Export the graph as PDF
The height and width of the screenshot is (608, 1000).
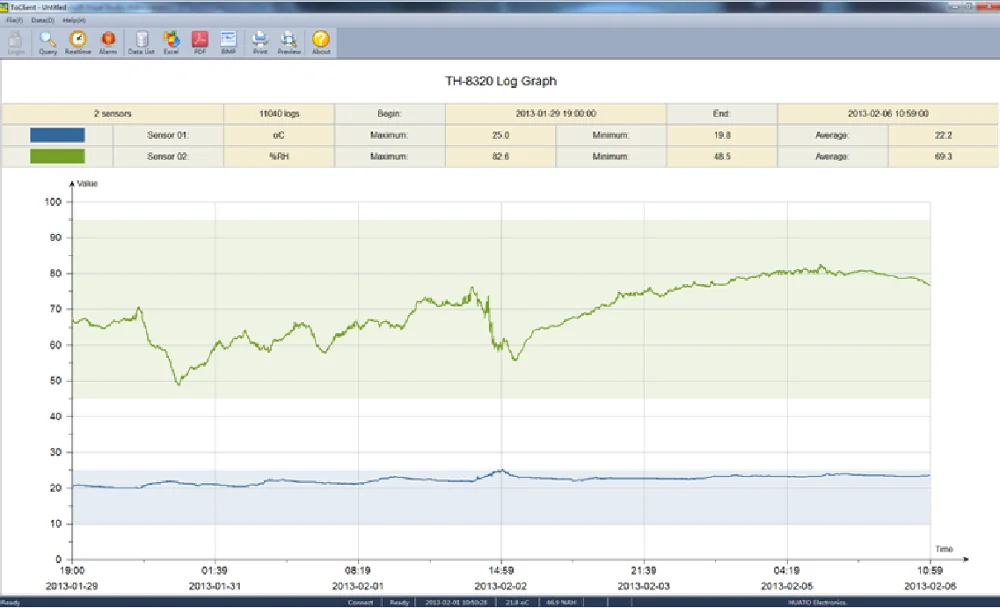[199, 41]
